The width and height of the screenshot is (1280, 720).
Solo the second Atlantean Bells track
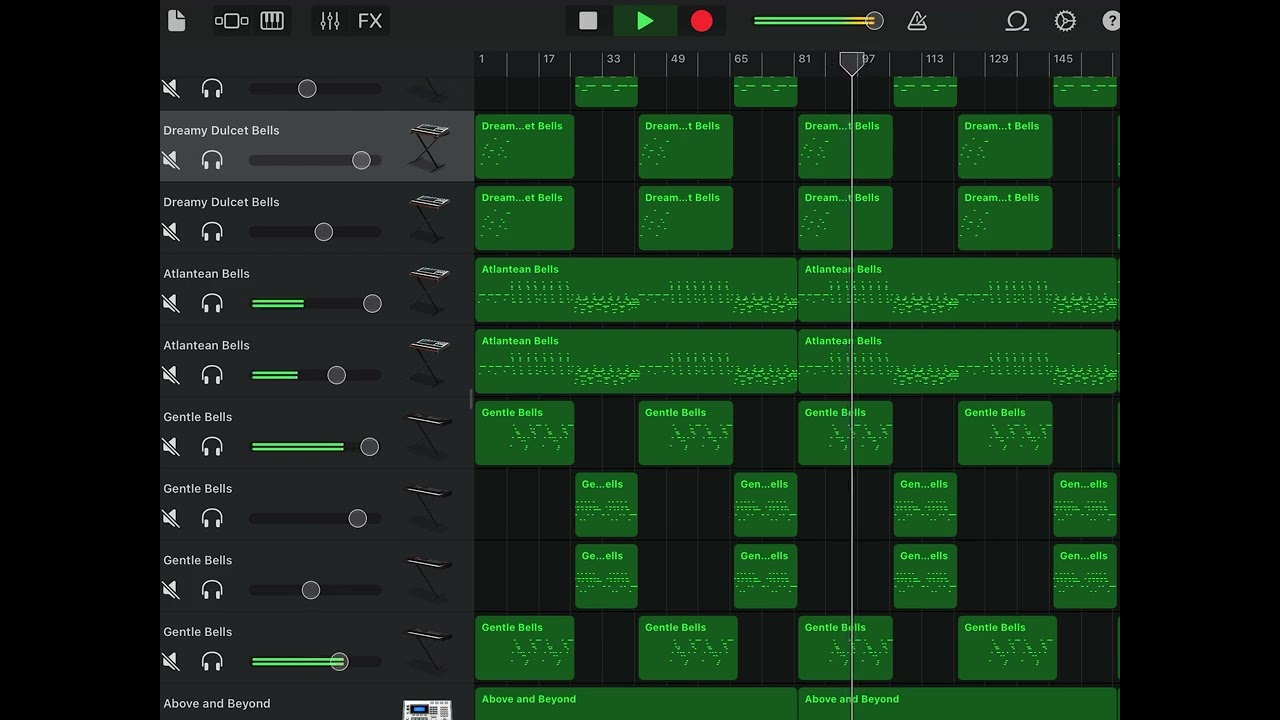pyautogui.click(x=212, y=375)
